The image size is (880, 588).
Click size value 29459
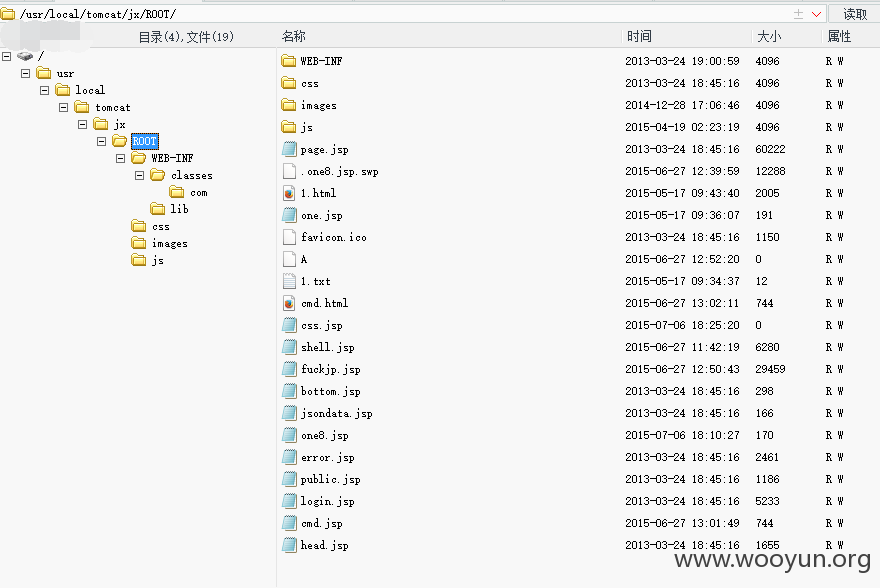[771, 369]
